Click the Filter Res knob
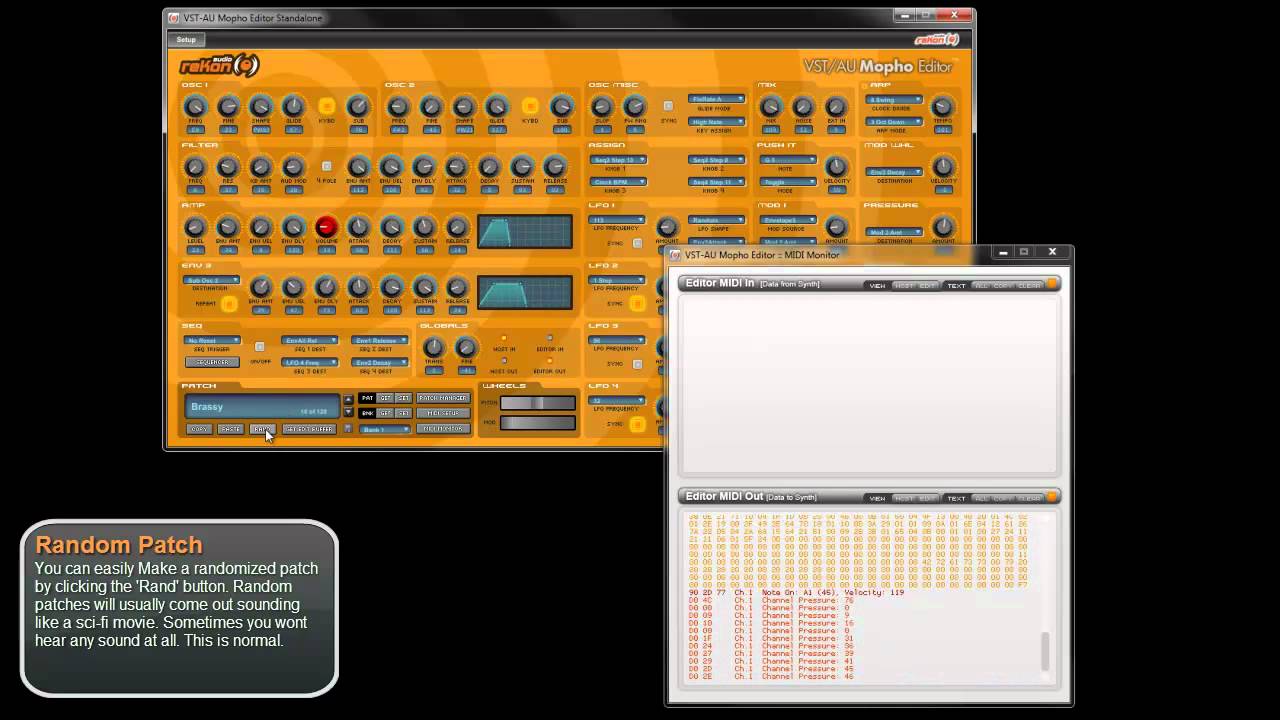1280x720 pixels. pyautogui.click(x=228, y=167)
